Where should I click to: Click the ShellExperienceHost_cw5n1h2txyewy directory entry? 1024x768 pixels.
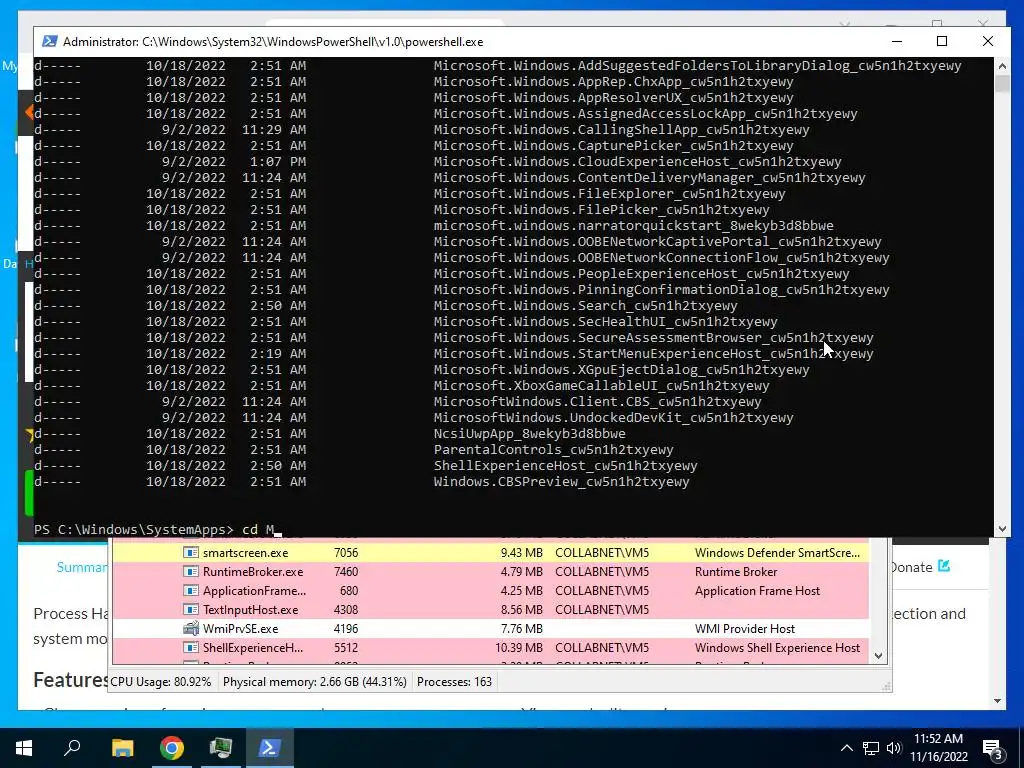click(566, 466)
